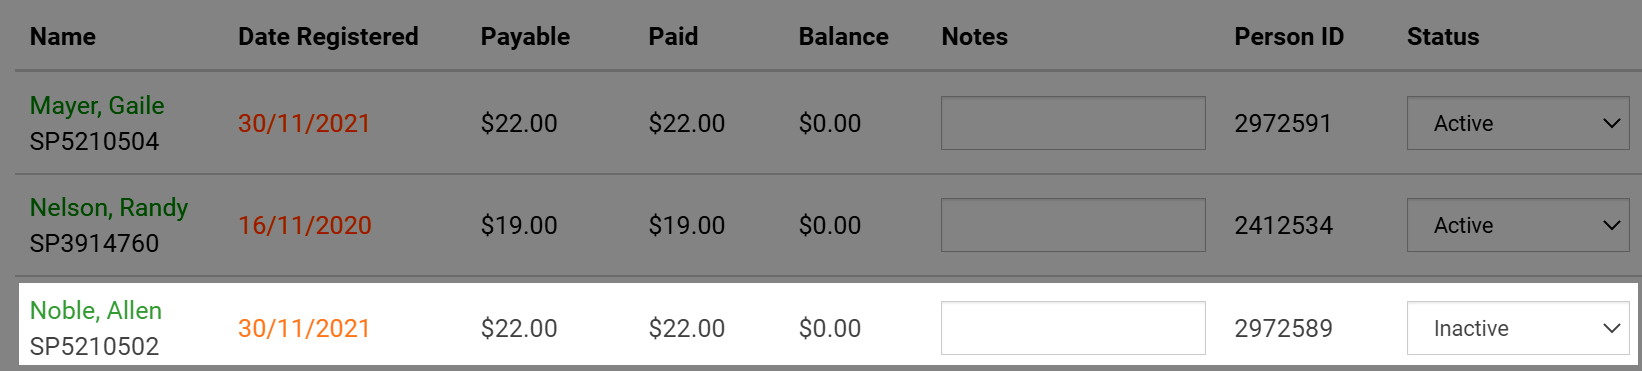1642x371 pixels.
Task: Open Status dropdown for Mayer, Gaile
Action: coord(1518,123)
